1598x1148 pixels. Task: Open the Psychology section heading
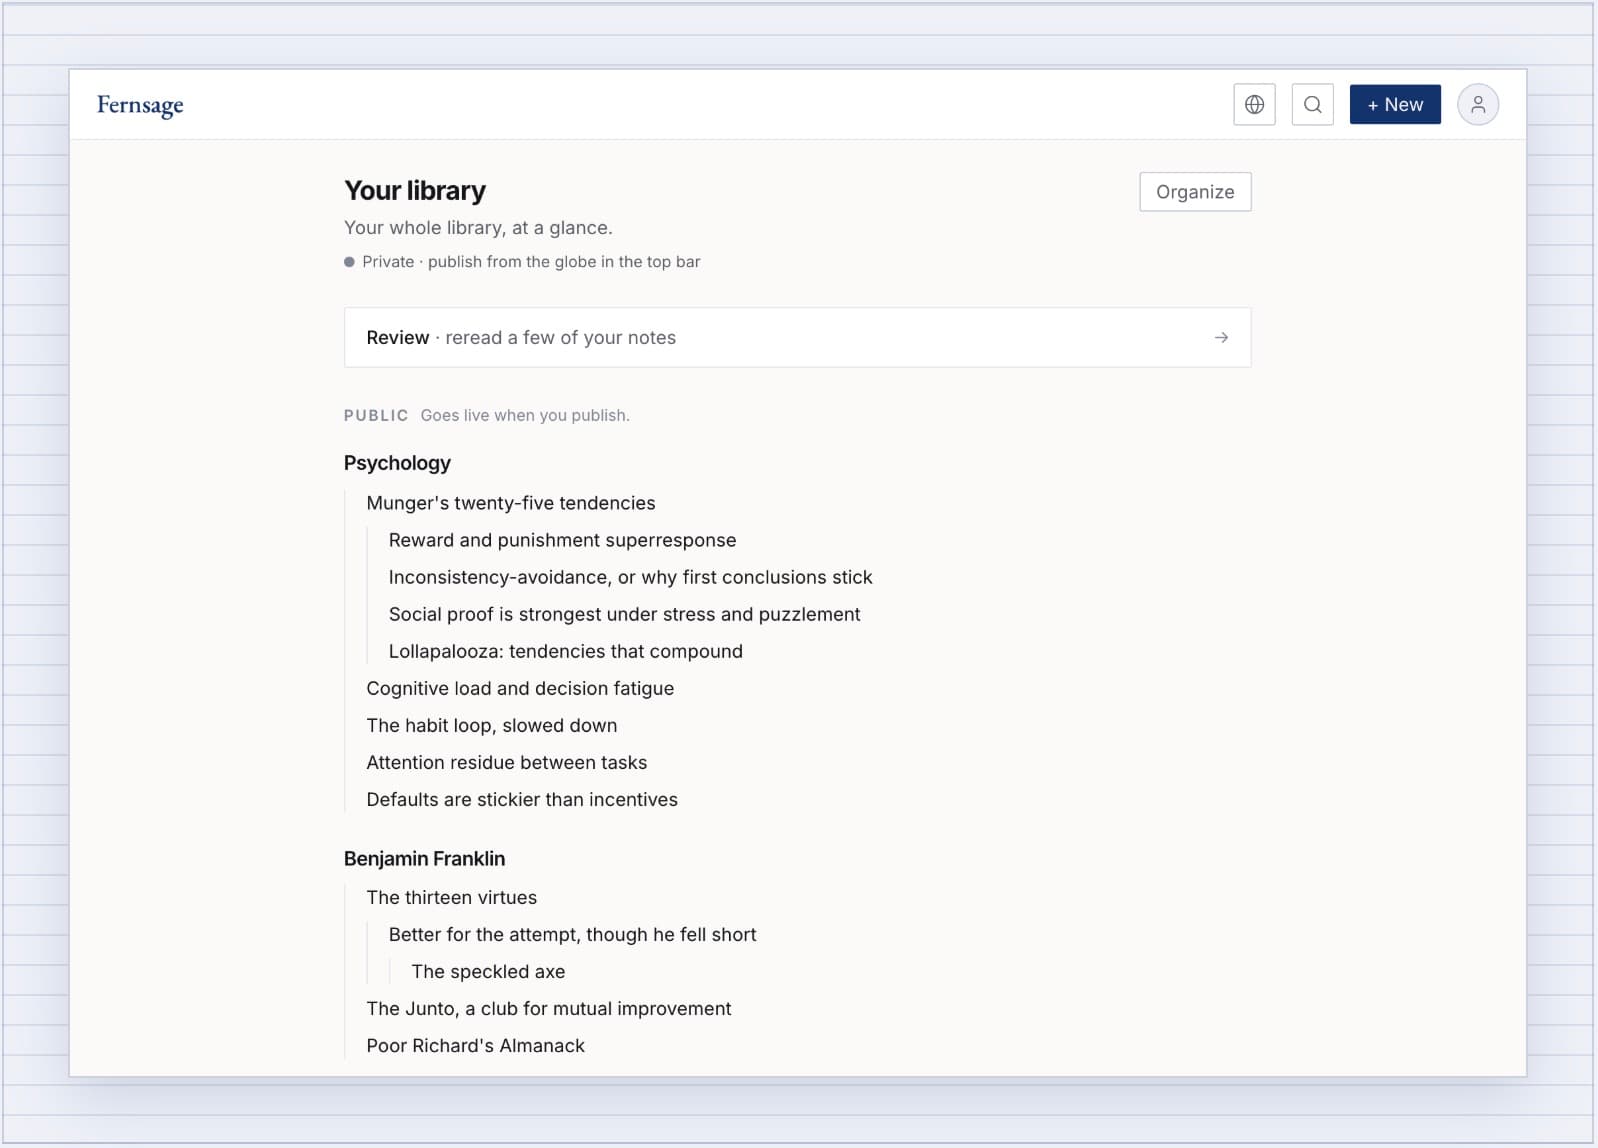(x=397, y=463)
